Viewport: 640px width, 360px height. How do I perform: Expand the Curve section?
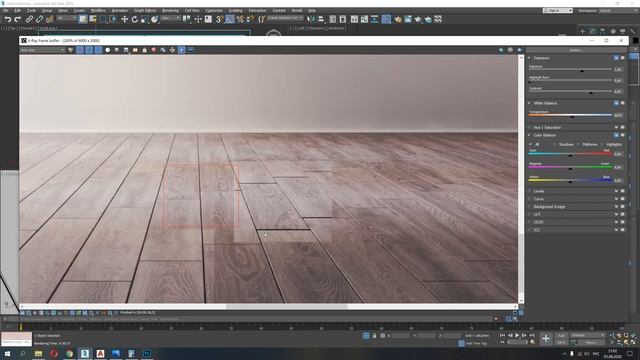[x=529, y=199]
